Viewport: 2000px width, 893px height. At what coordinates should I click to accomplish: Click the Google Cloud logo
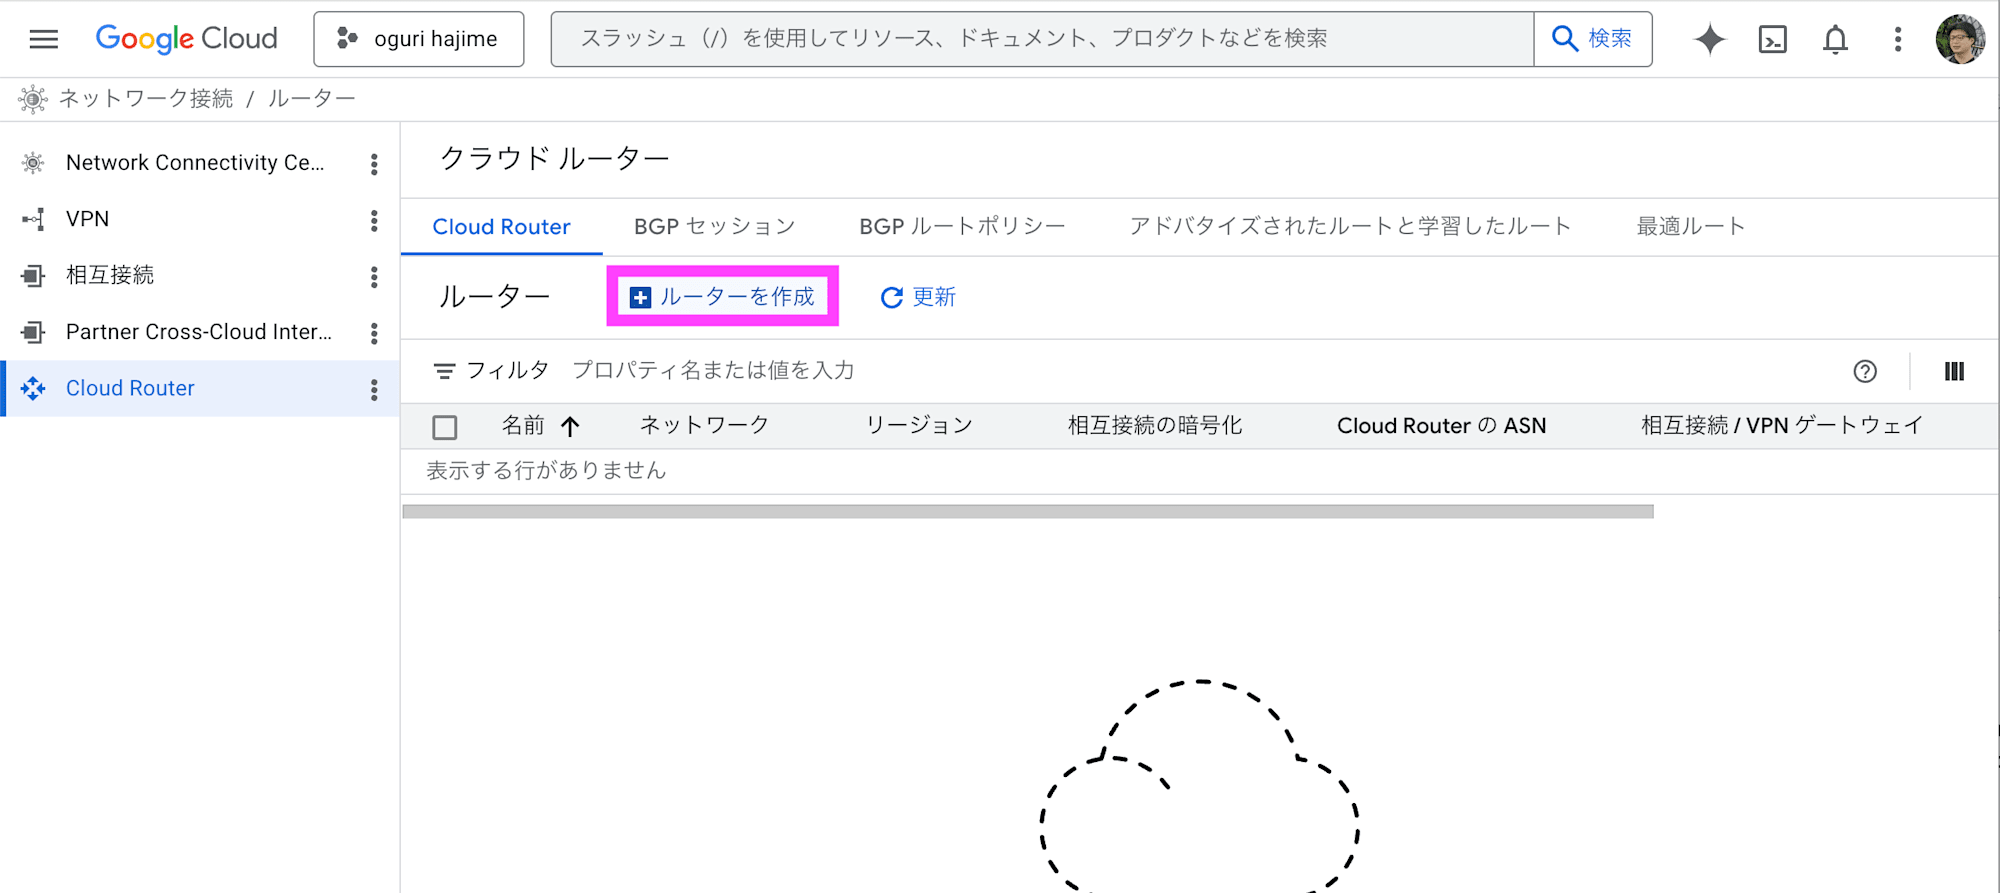187,39
